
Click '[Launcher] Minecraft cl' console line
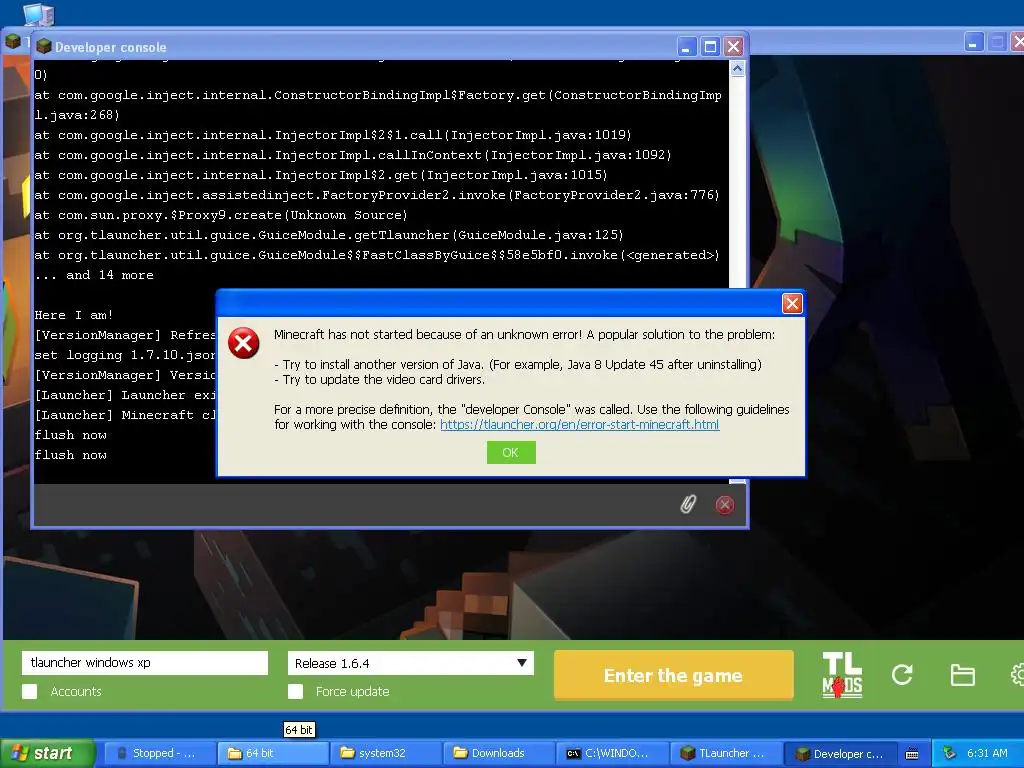click(x=124, y=415)
